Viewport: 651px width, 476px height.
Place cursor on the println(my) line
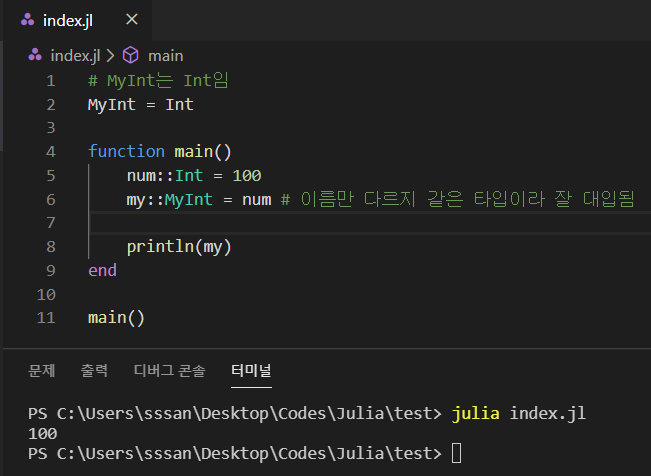pyautogui.click(x=186, y=247)
